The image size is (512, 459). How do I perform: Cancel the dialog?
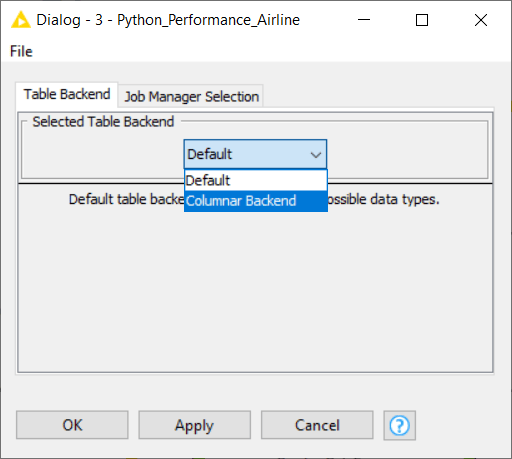[x=317, y=425]
